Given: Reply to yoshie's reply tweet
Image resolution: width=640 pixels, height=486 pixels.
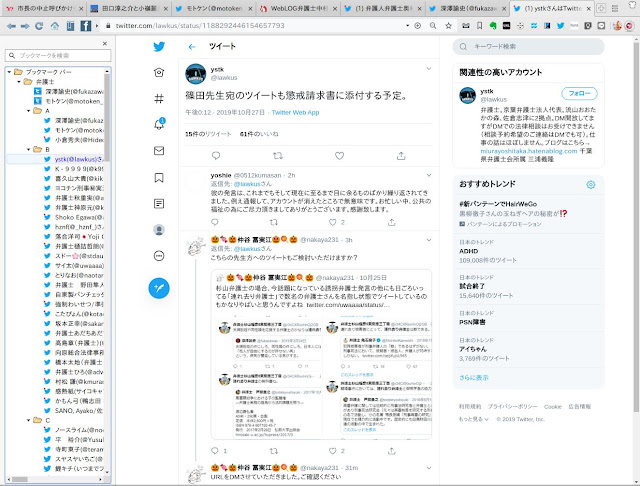Looking at the screenshot, I should tap(215, 222).
